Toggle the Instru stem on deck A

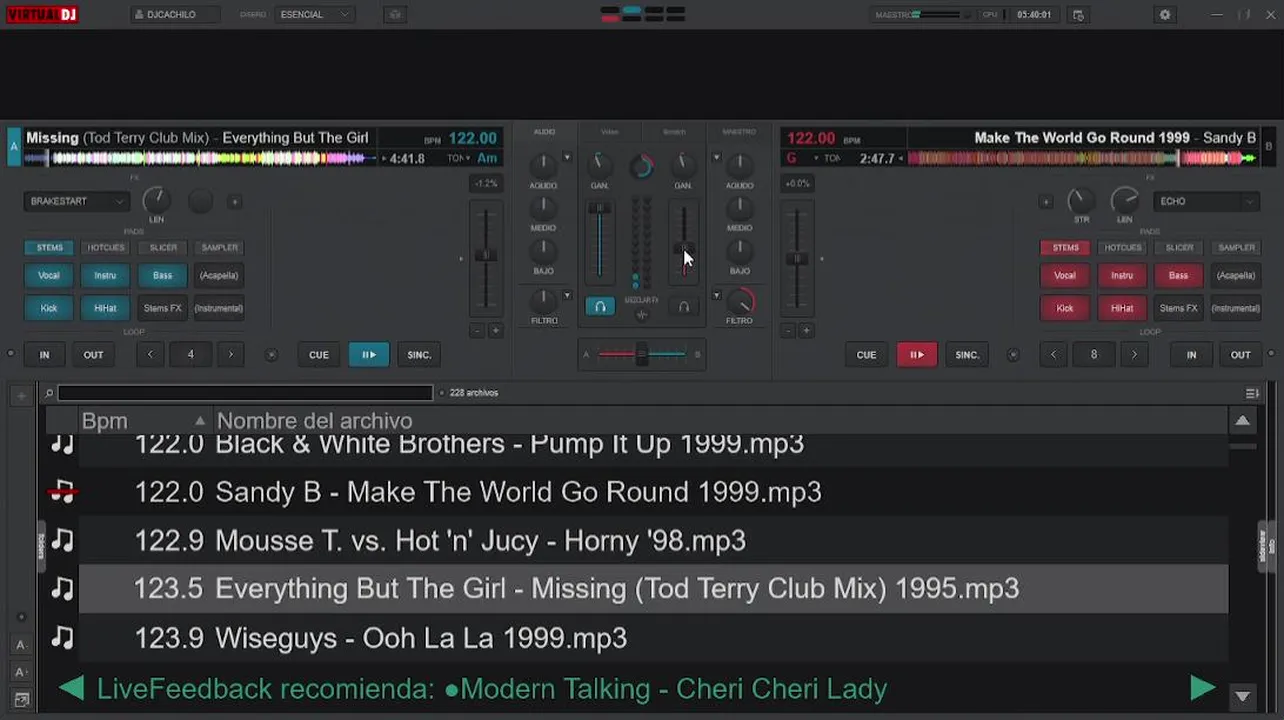[x=105, y=275]
